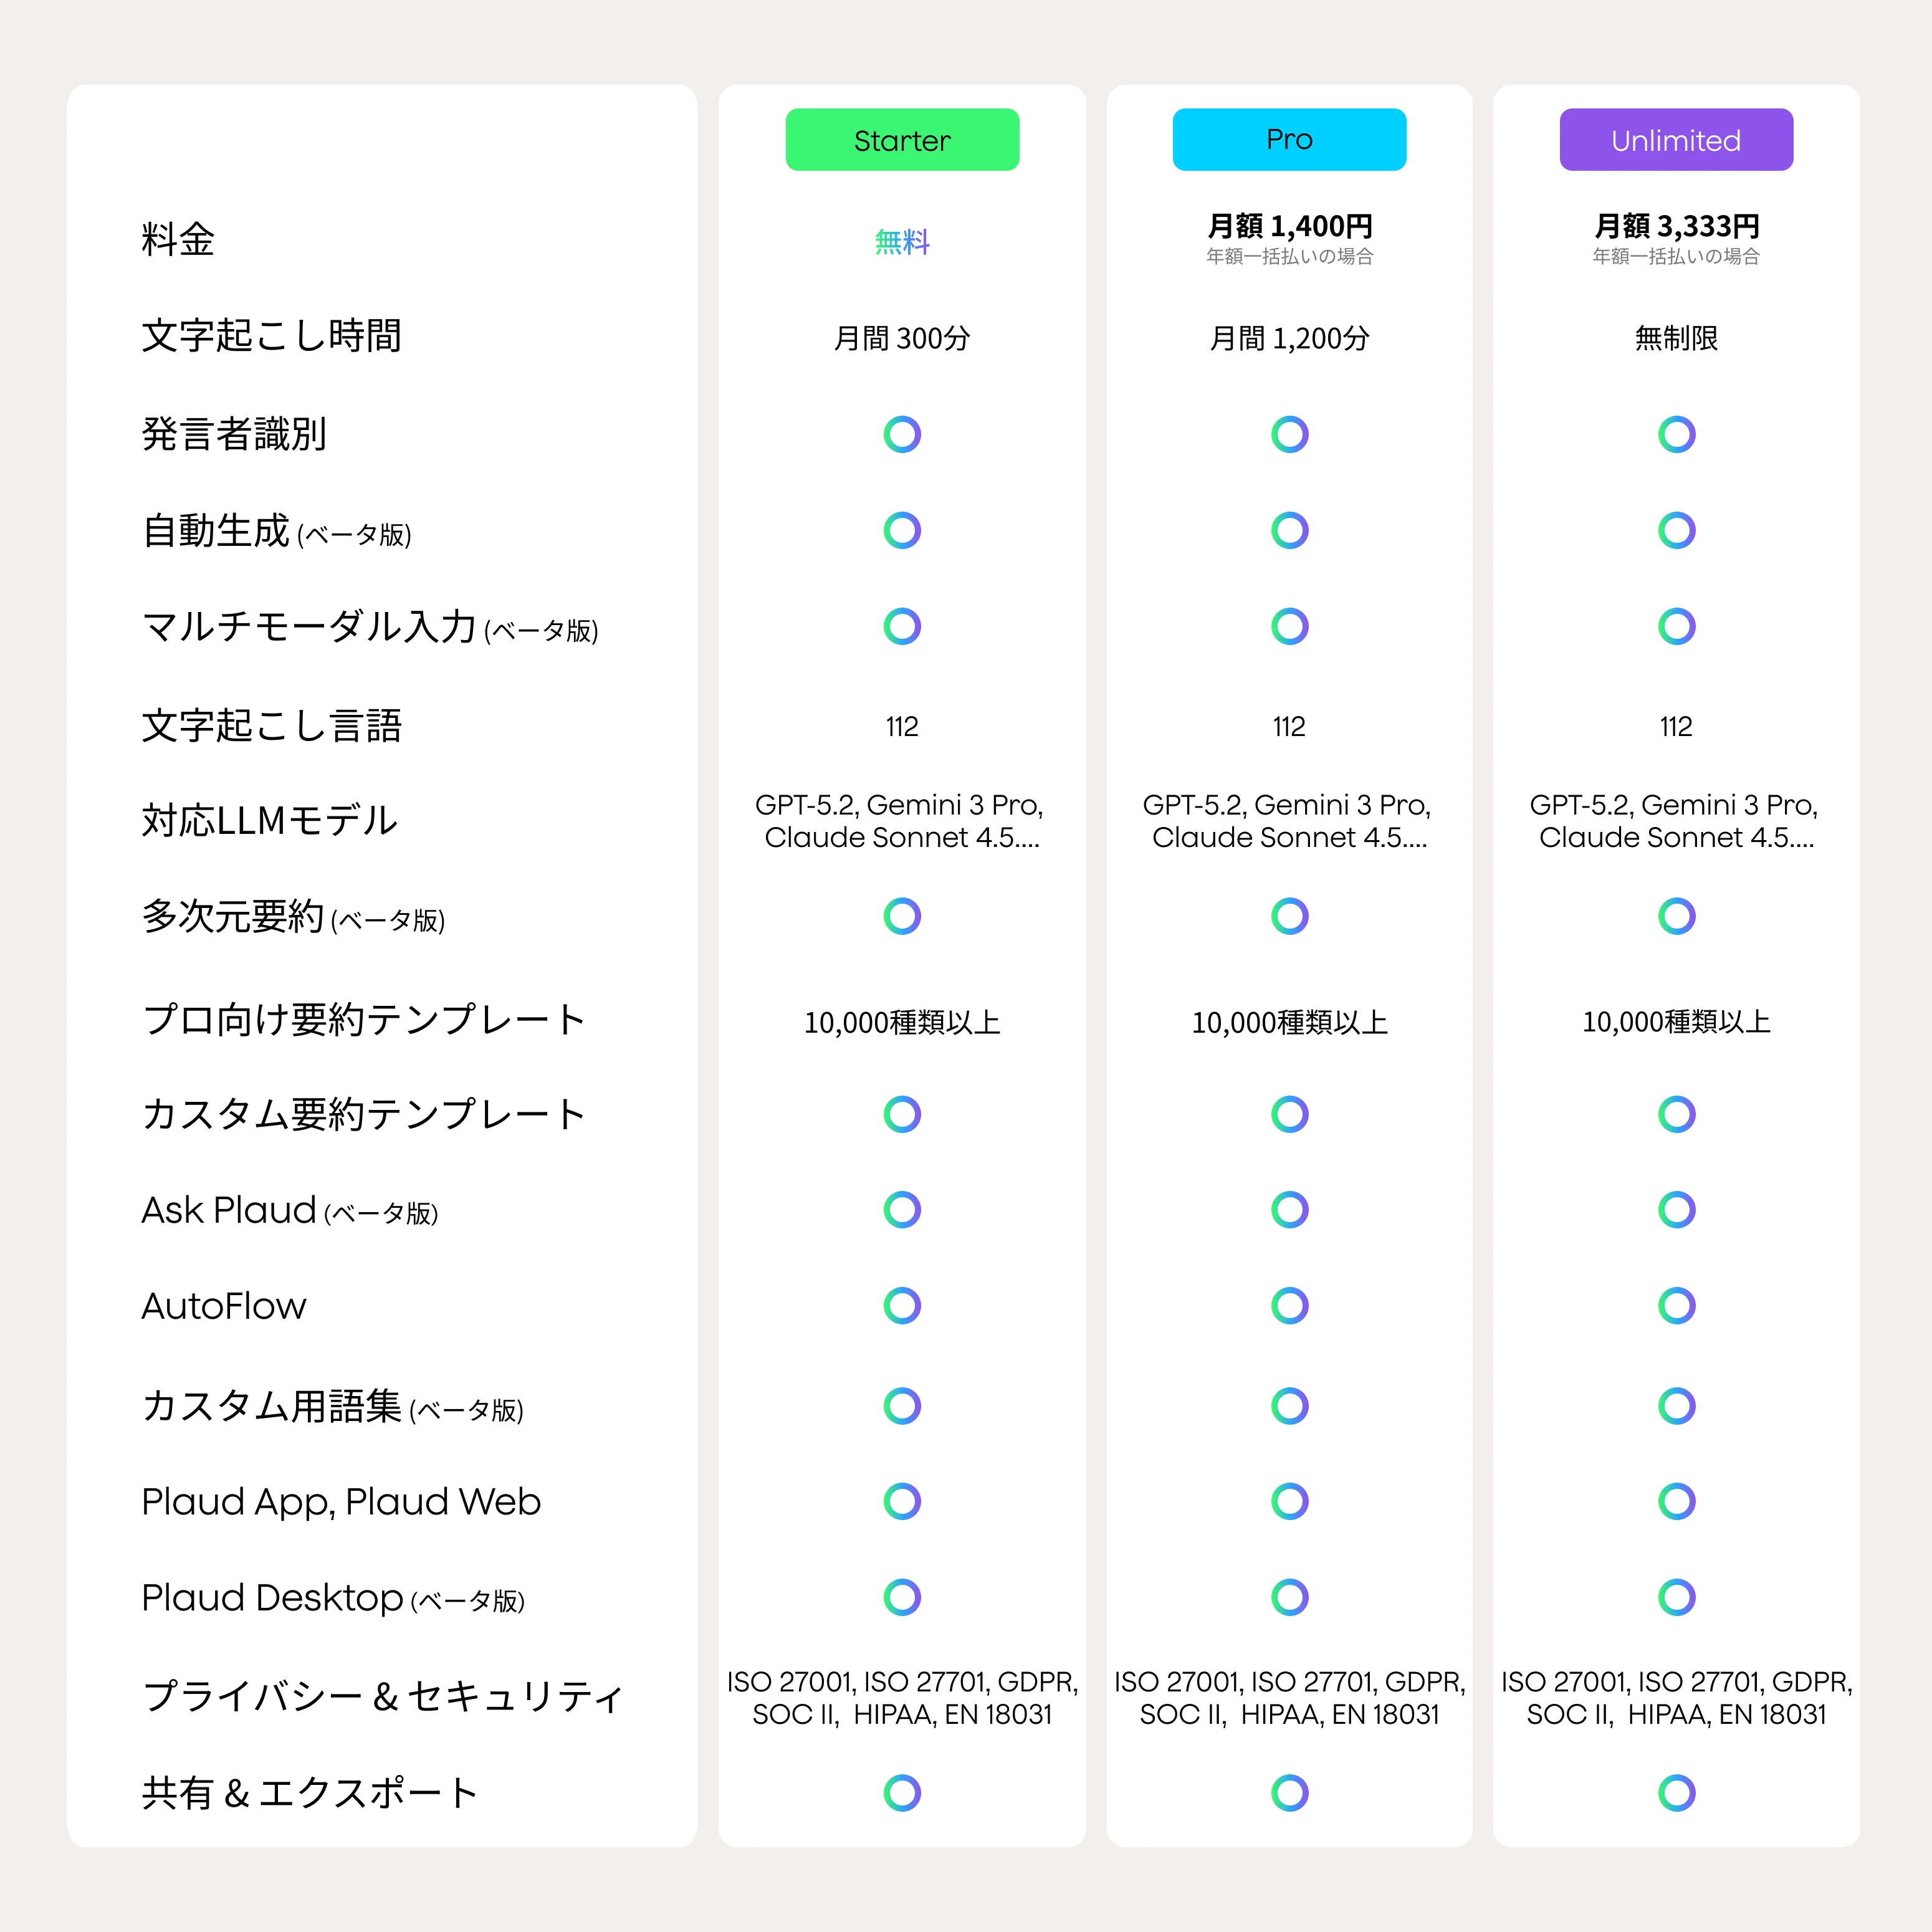This screenshot has width=1932, height=1932.
Task: Click the 月額 3,333円 Unlimited price
Action: (x=1676, y=227)
